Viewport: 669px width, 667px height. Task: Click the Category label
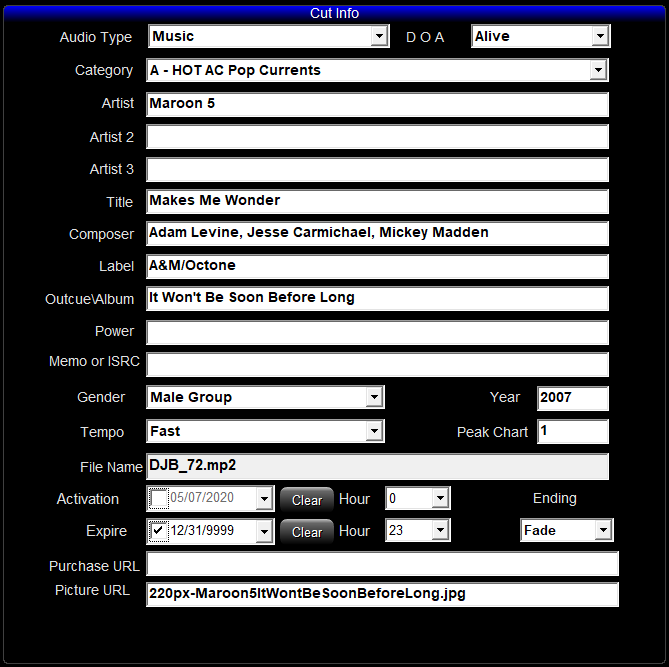click(104, 70)
